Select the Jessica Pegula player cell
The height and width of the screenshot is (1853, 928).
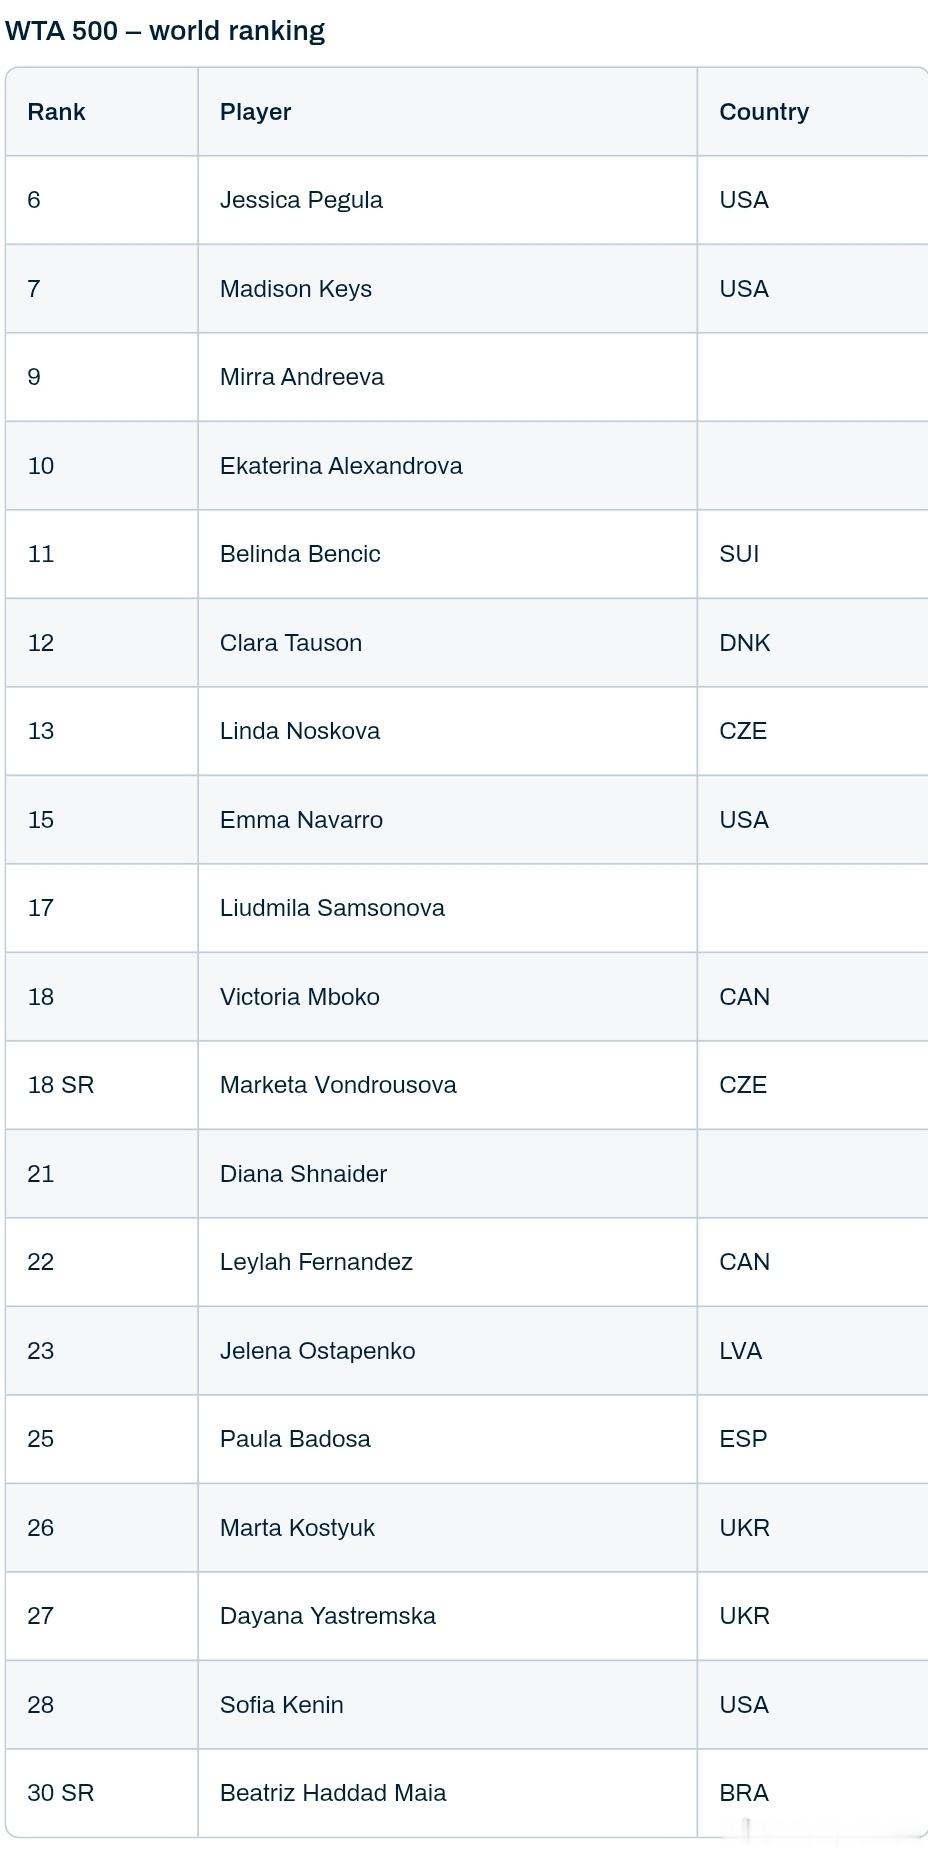301,200
